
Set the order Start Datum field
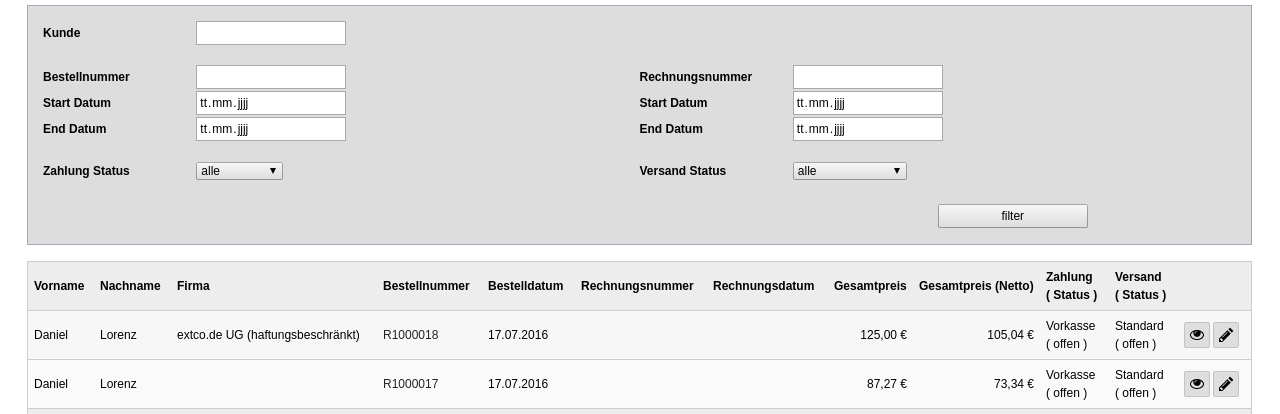(270, 103)
